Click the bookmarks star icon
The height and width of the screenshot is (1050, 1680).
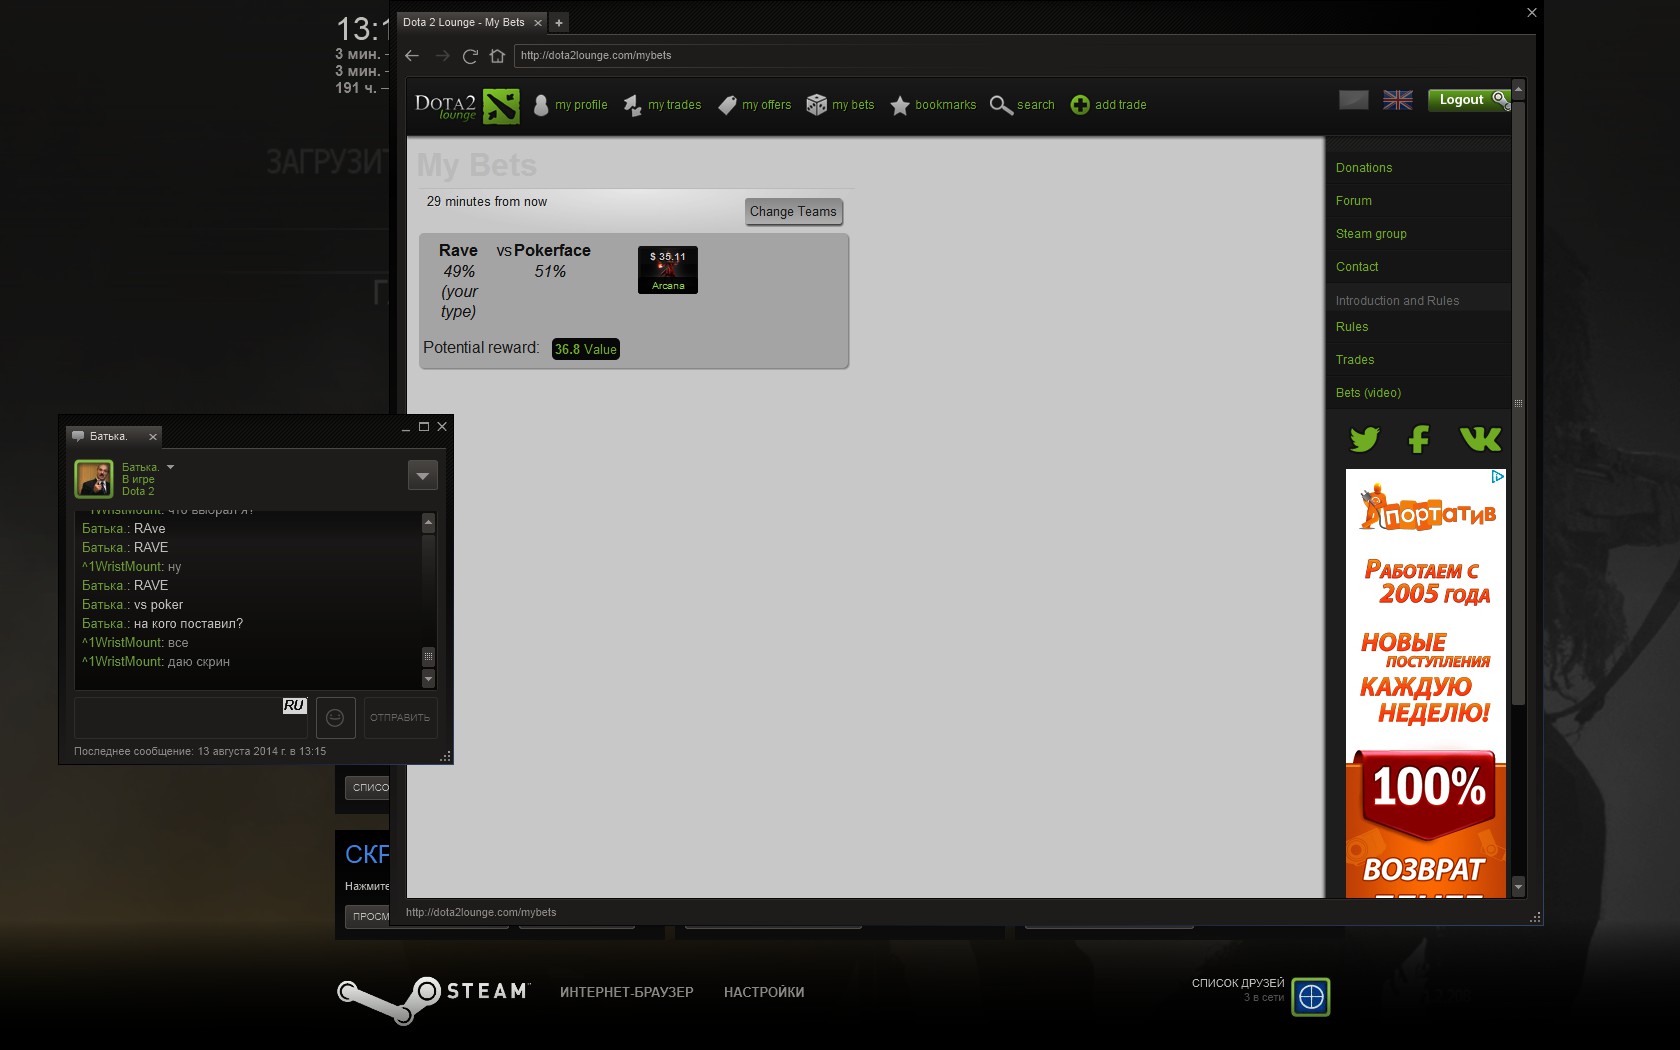point(900,105)
